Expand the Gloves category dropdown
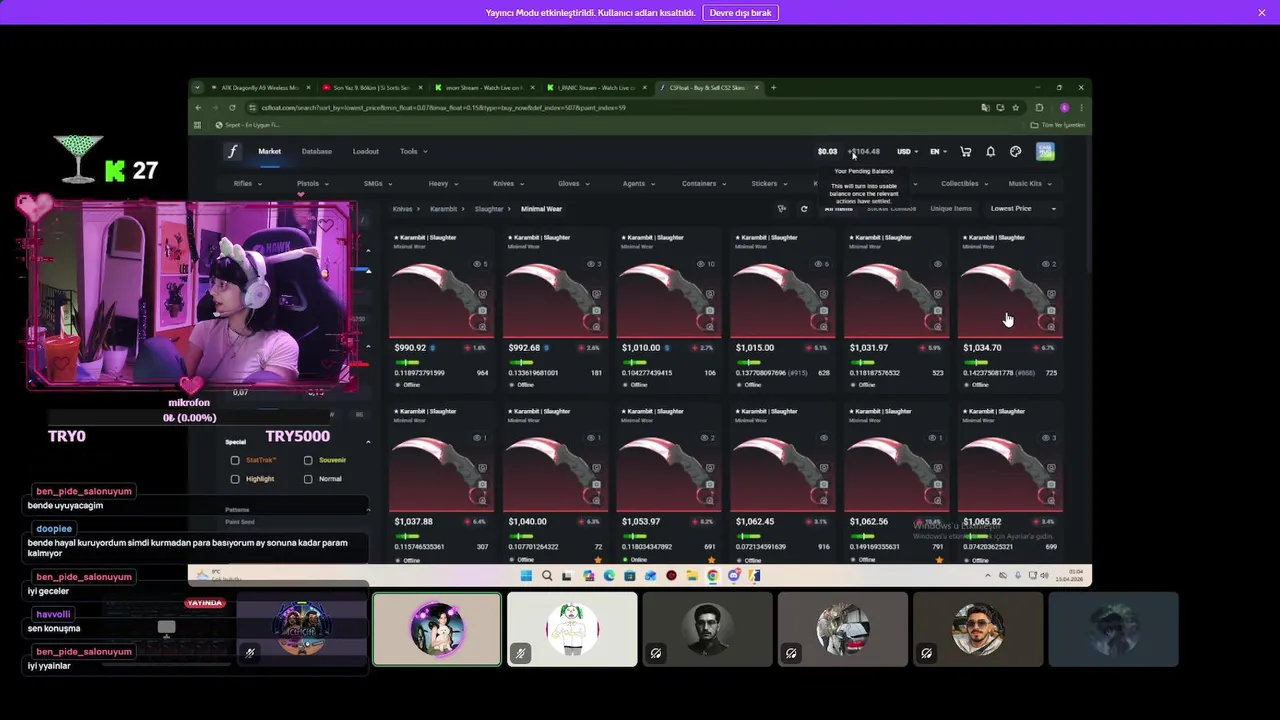 (573, 184)
